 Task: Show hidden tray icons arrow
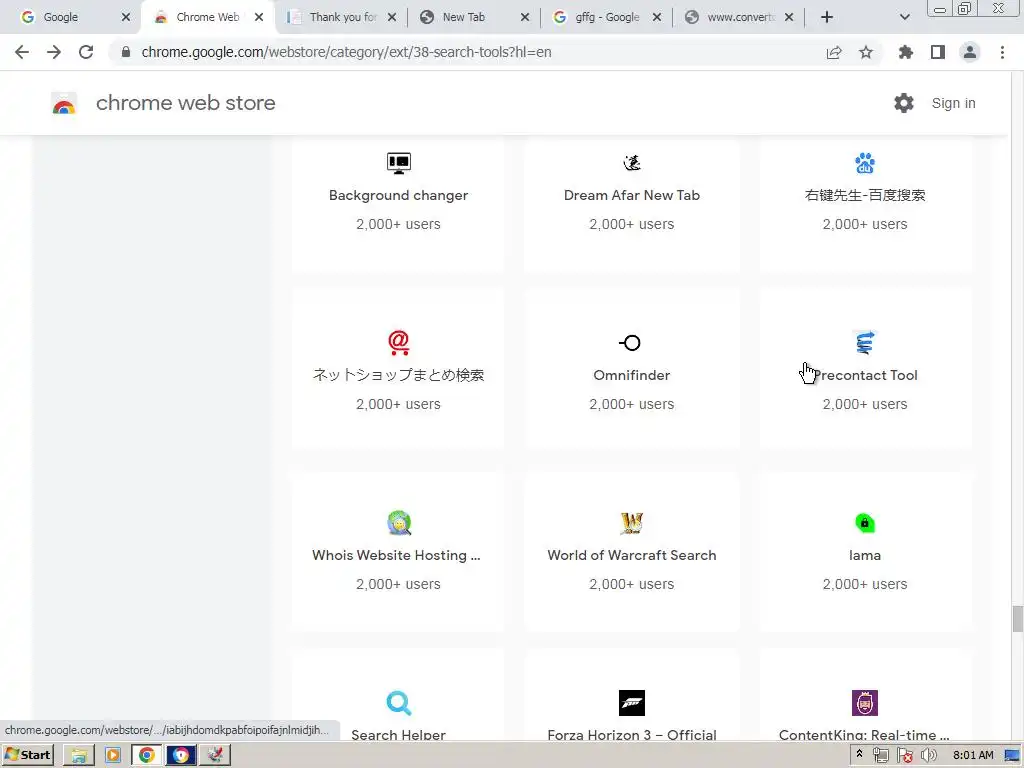pos(859,754)
